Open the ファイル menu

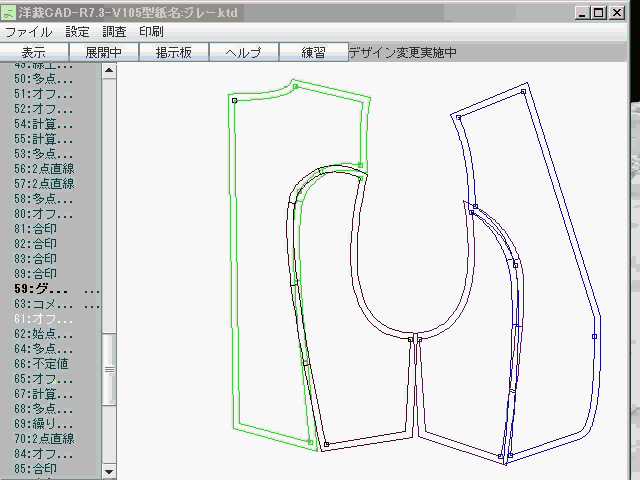29,32
